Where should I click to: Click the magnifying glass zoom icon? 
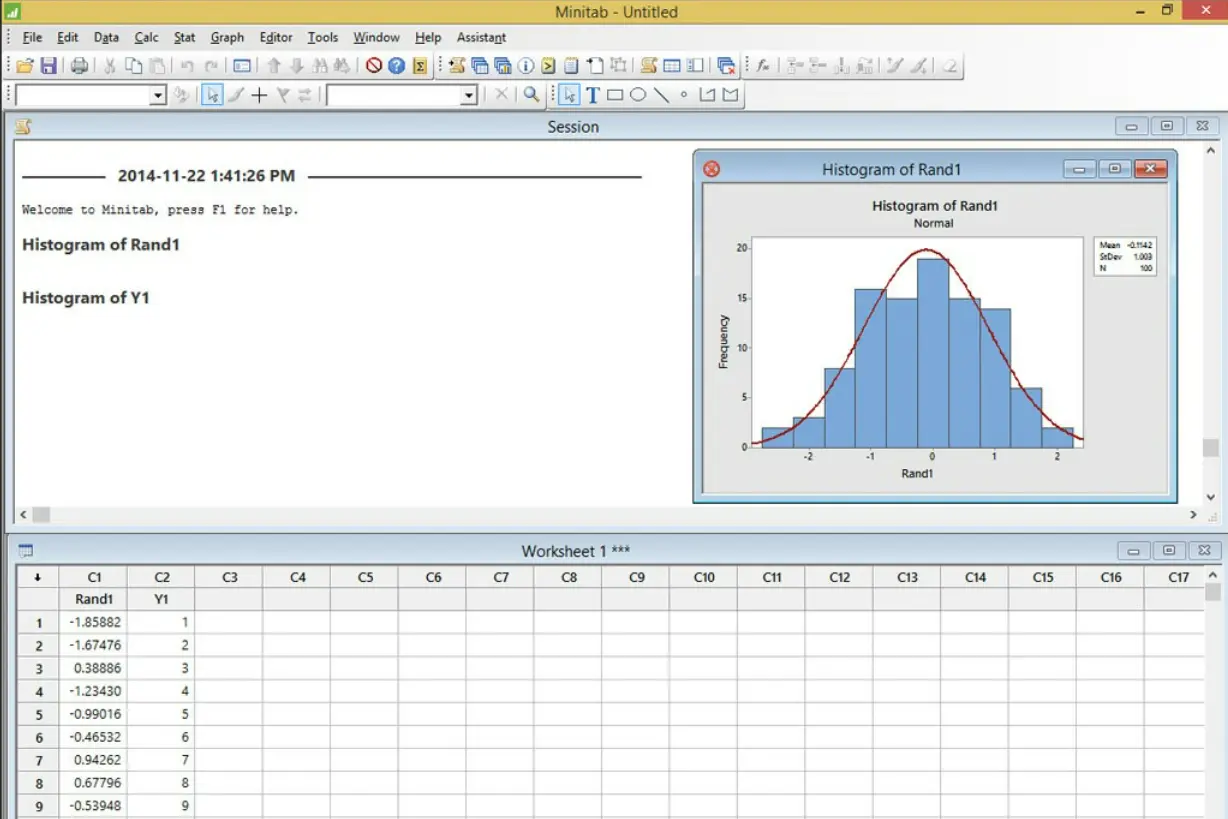(x=532, y=95)
